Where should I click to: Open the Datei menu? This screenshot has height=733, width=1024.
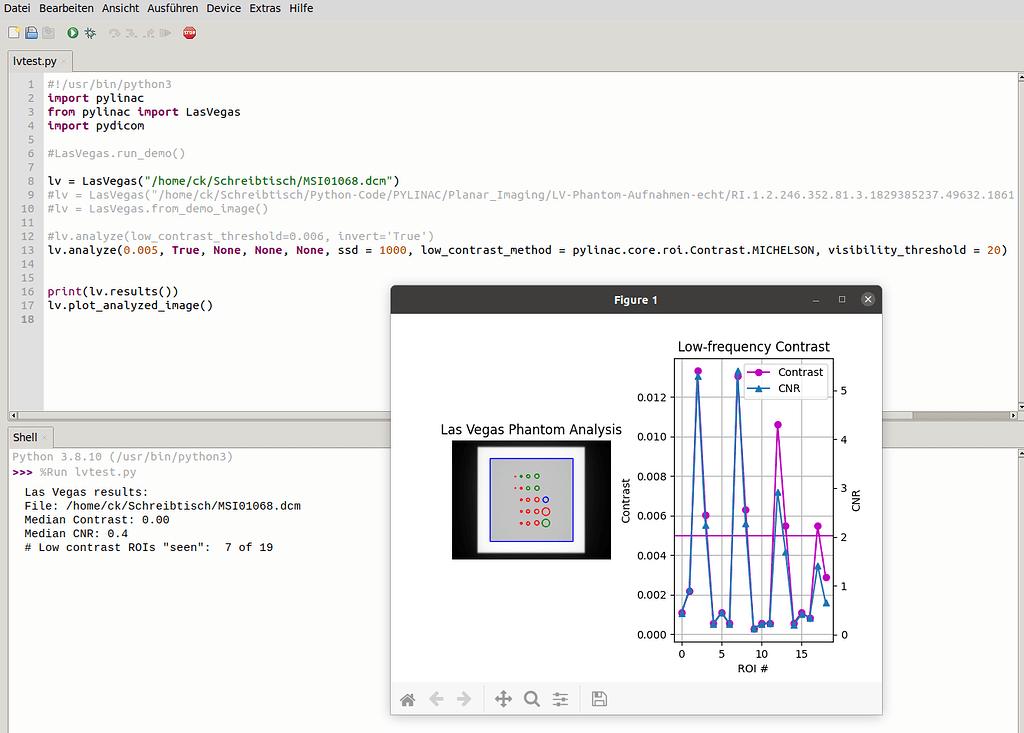tap(18, 8)
